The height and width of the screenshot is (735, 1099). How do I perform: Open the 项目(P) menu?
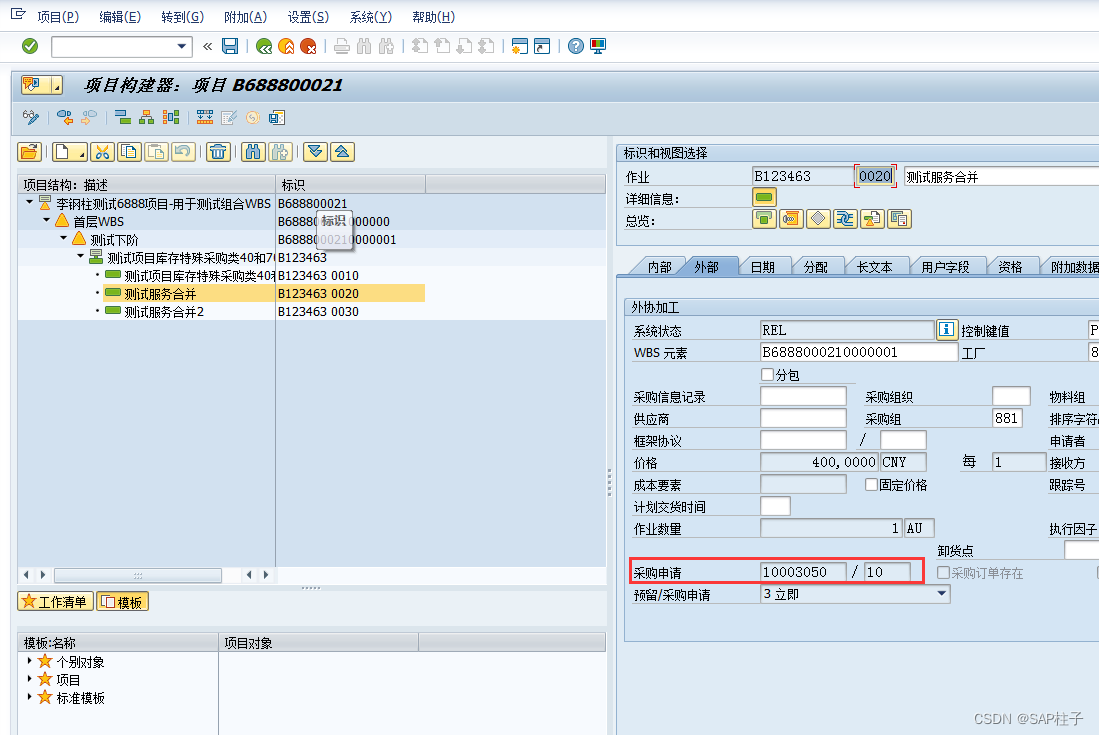(x=58, y=17)
